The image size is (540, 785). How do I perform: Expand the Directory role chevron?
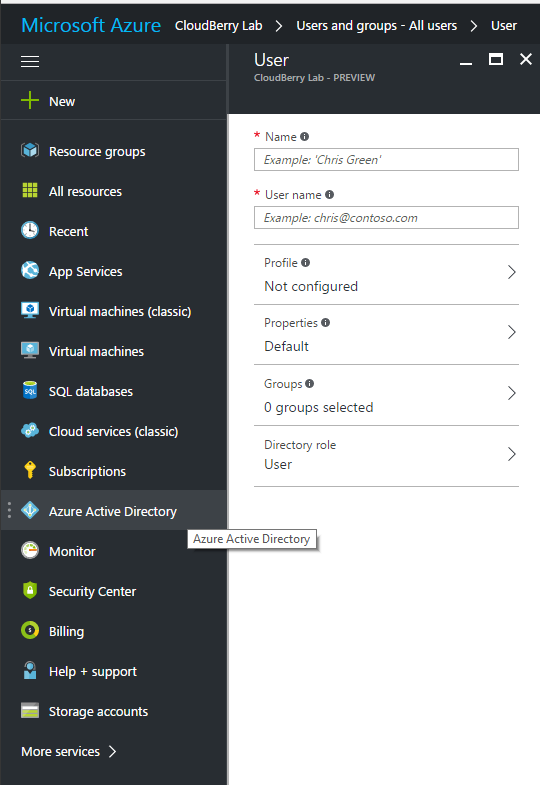pos(511,454)
